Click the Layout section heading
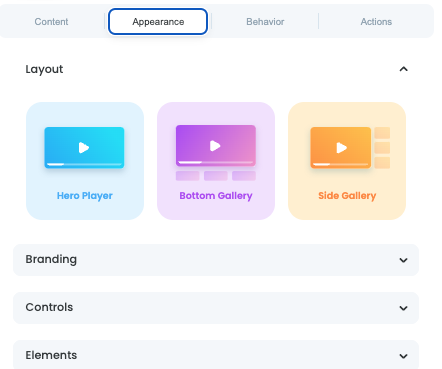Viewport: 442px width, 369px height. [x=44, y=69]
